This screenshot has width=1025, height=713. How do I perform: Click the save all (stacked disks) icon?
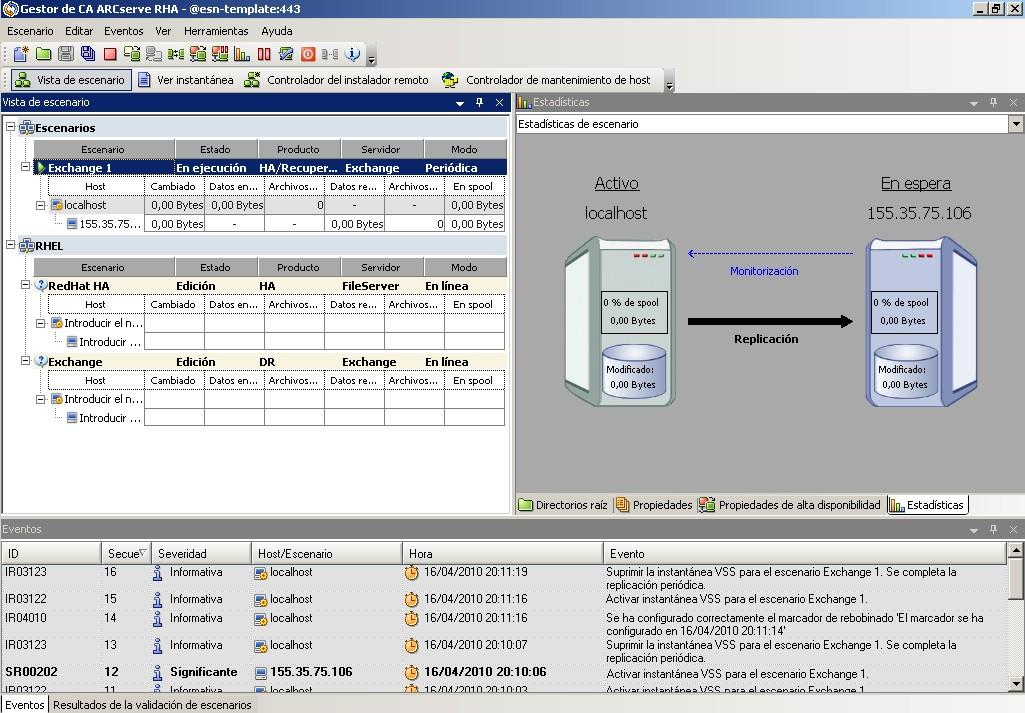pyautogui.click(x=88, y=54)
